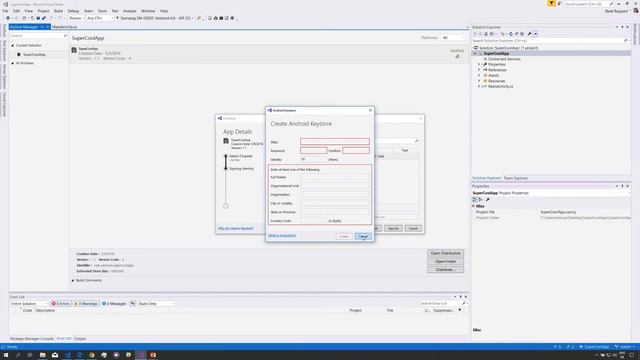
Task: Click the Distribute... button
Action: pos(445,269)
